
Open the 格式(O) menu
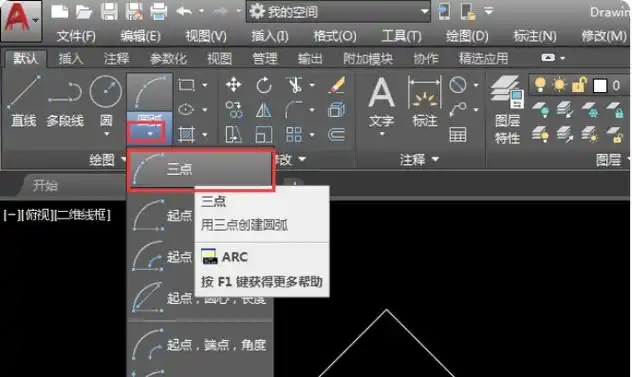pyautogui.click(x=335, y=37)
